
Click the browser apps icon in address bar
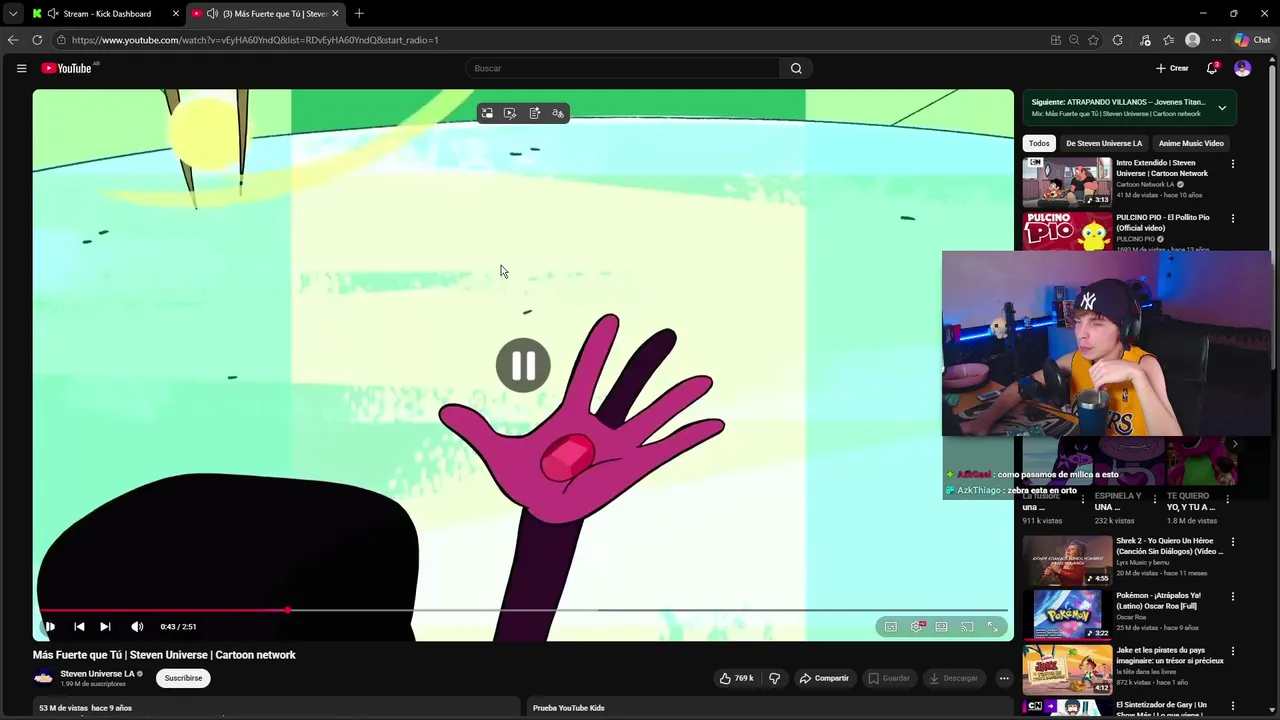click(1056, 40)
